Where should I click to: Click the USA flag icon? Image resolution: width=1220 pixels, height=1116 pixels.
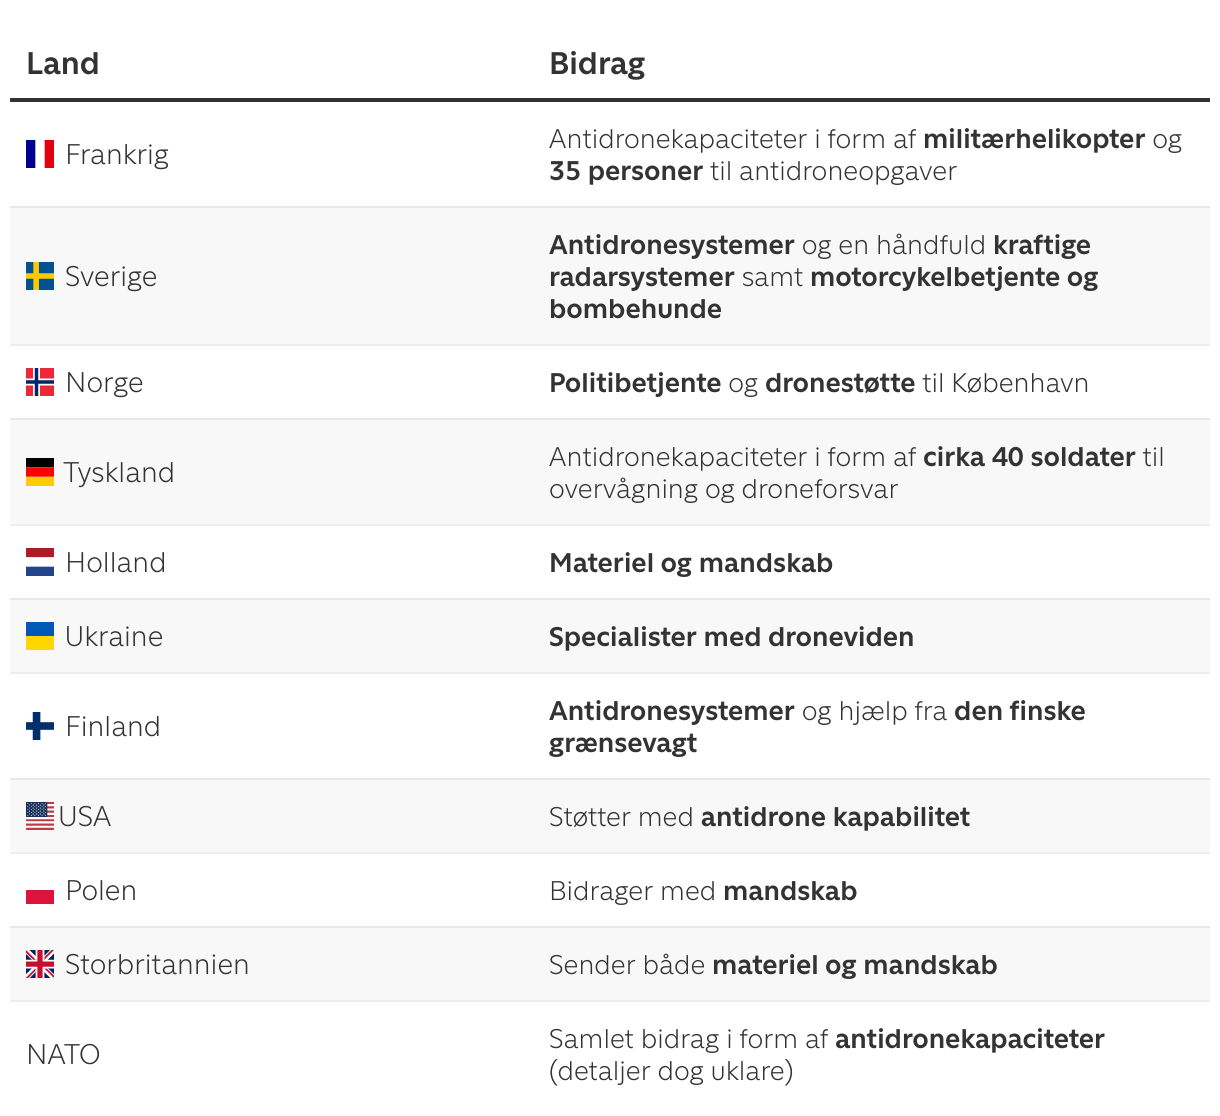point(40,816)
